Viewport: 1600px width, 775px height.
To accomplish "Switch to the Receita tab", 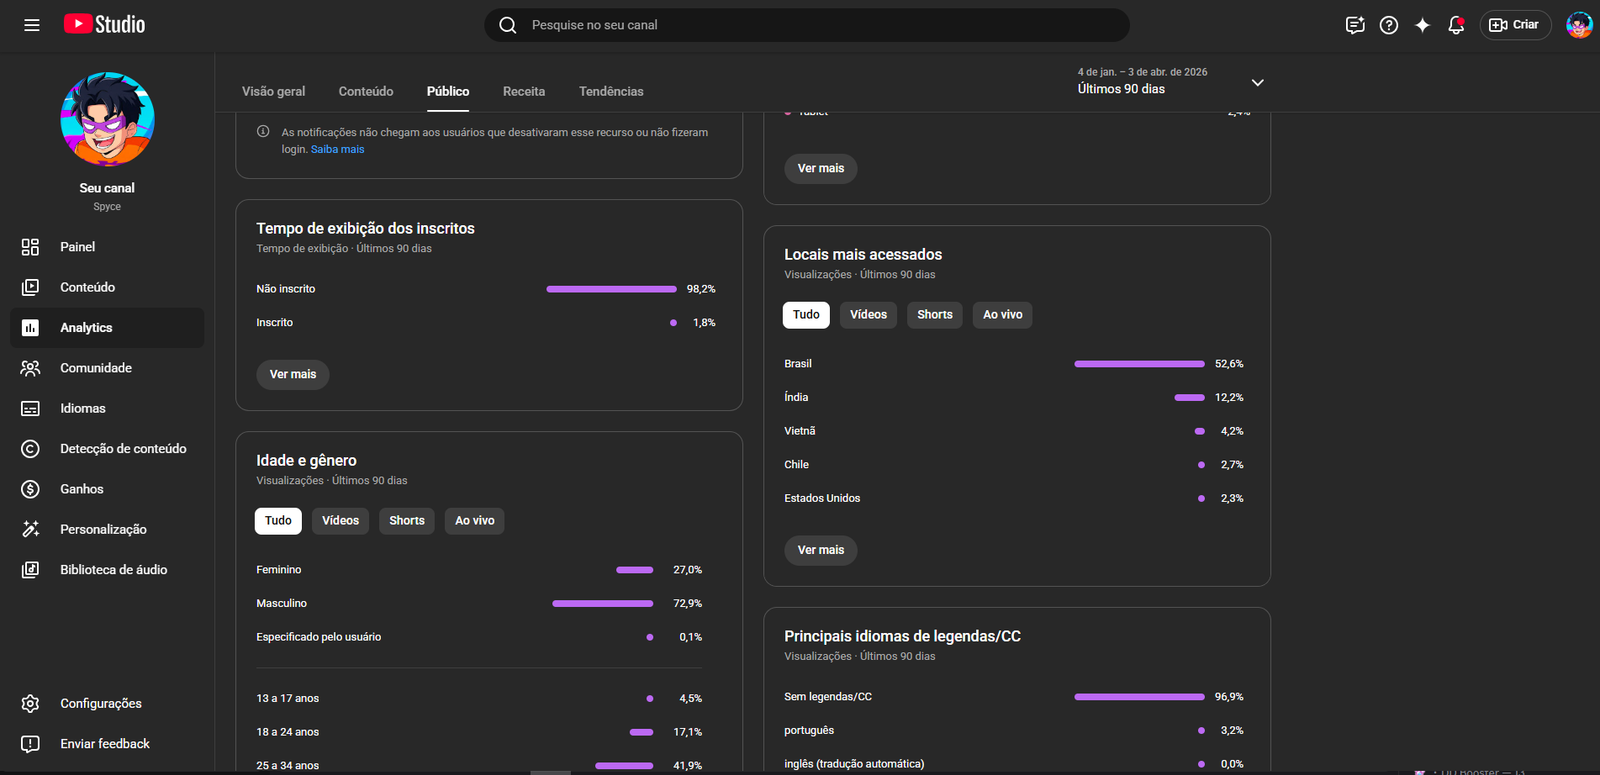I will [524, 91].
